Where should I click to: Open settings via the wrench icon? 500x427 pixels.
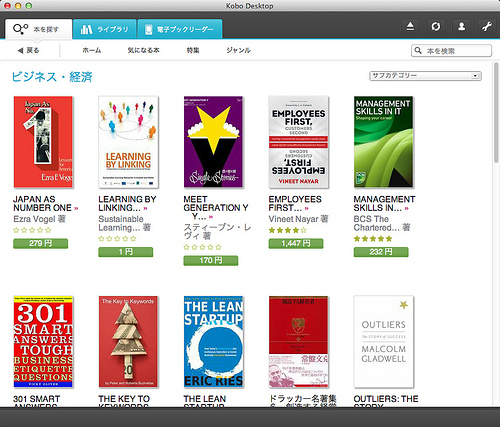point(487,26)
